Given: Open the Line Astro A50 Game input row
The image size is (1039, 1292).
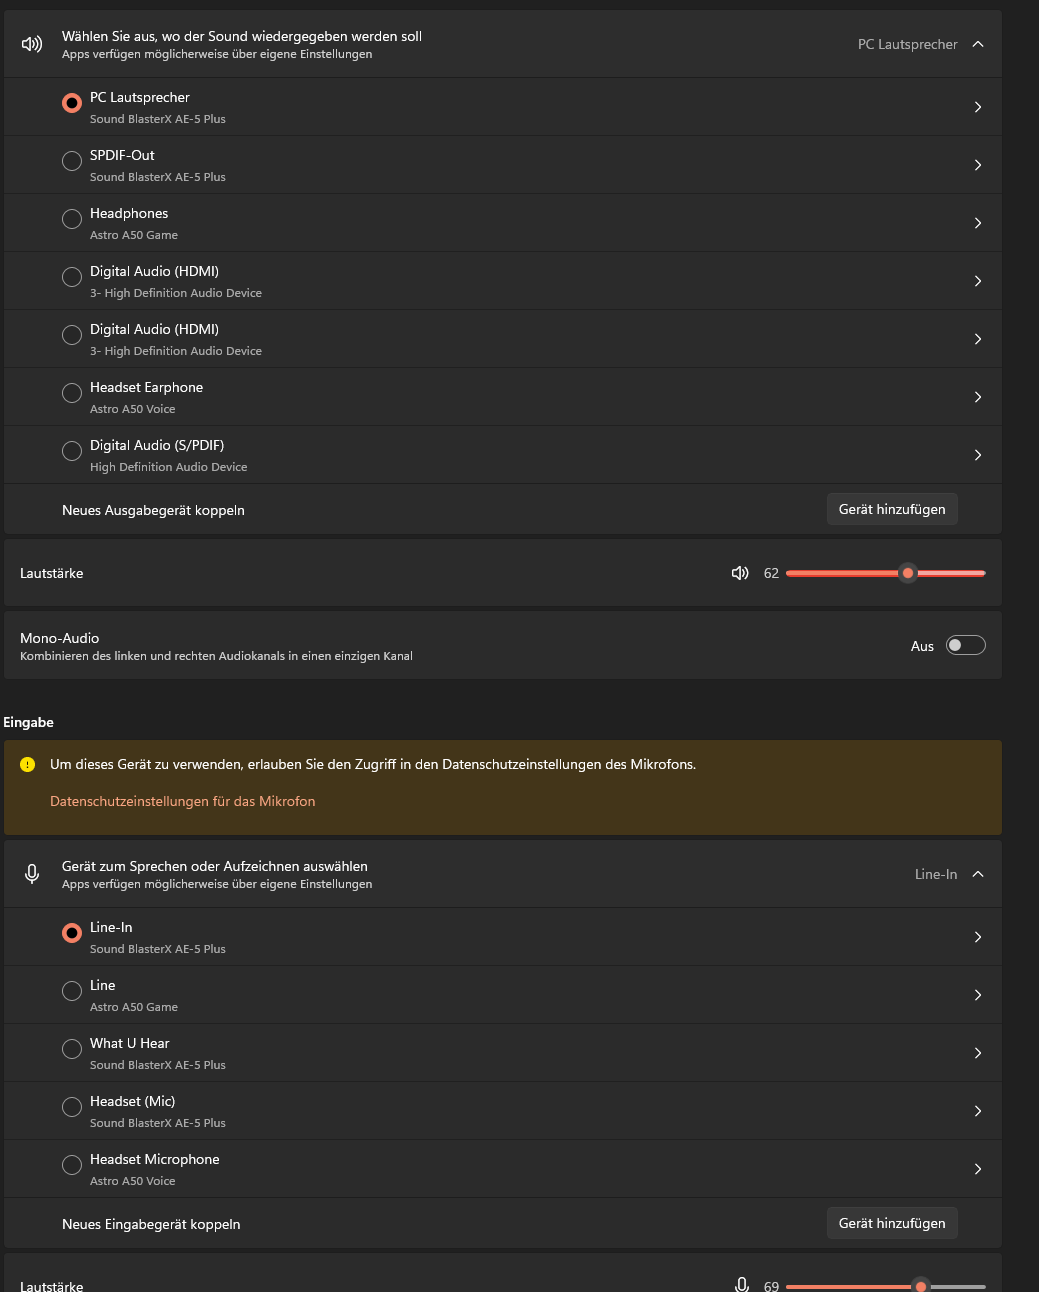Looking at the screenshot, I should point(500,995).
